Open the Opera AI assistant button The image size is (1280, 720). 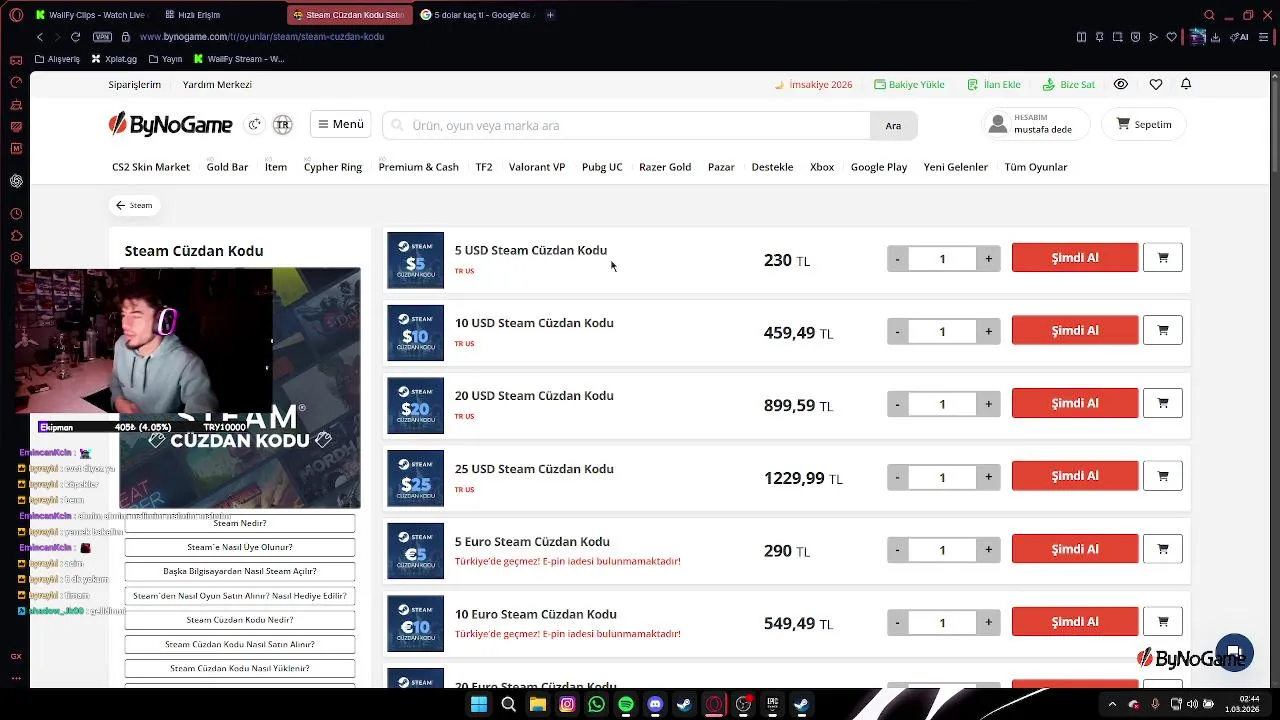tap(1240, 37)
